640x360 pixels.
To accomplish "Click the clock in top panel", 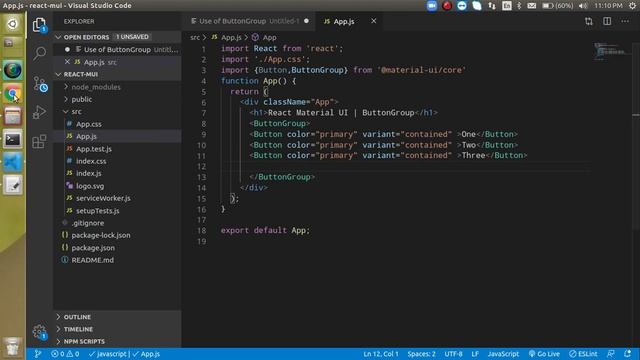I will coord(609,6).
